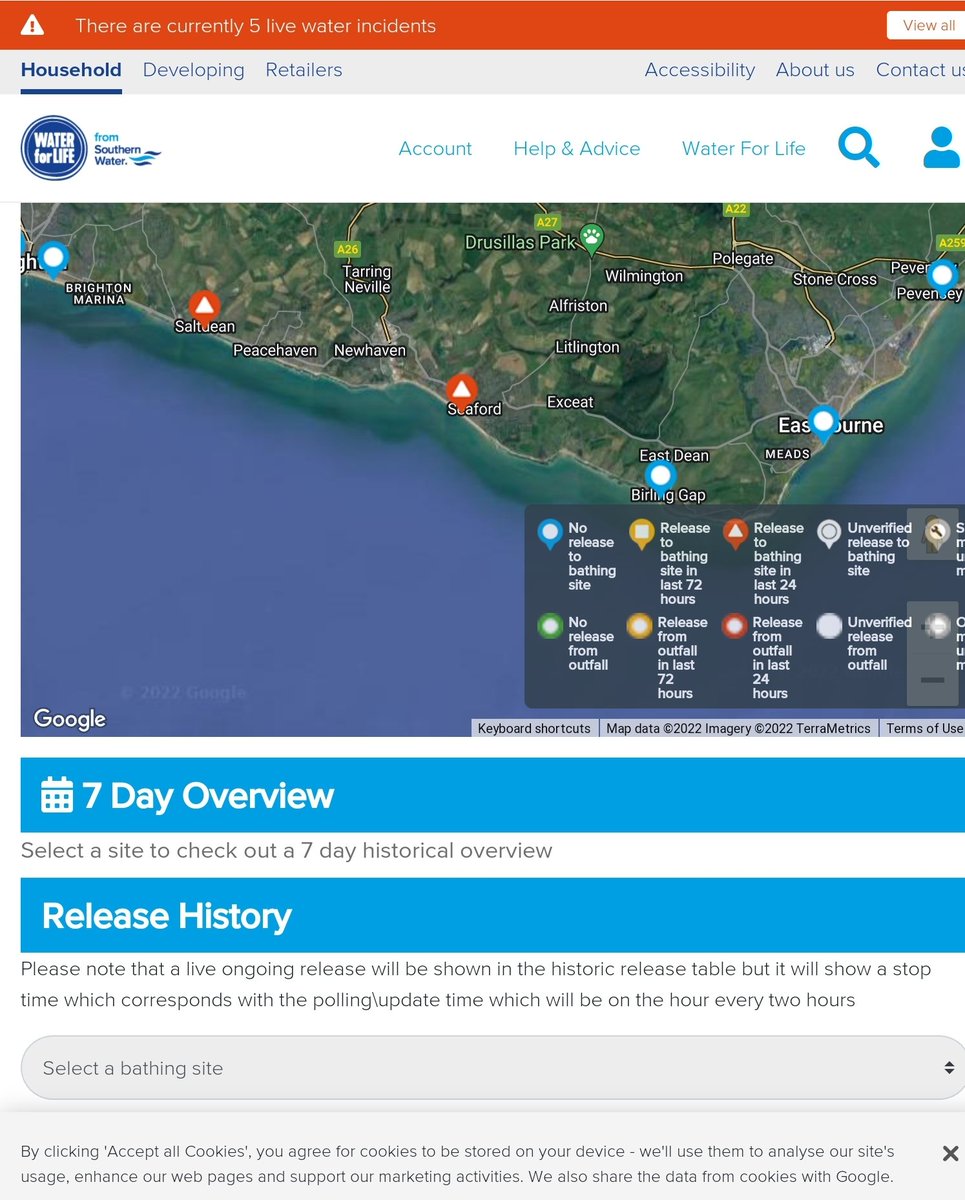Click the Exceat map label
Screen dimensions: 965x1200
(570, 402)
